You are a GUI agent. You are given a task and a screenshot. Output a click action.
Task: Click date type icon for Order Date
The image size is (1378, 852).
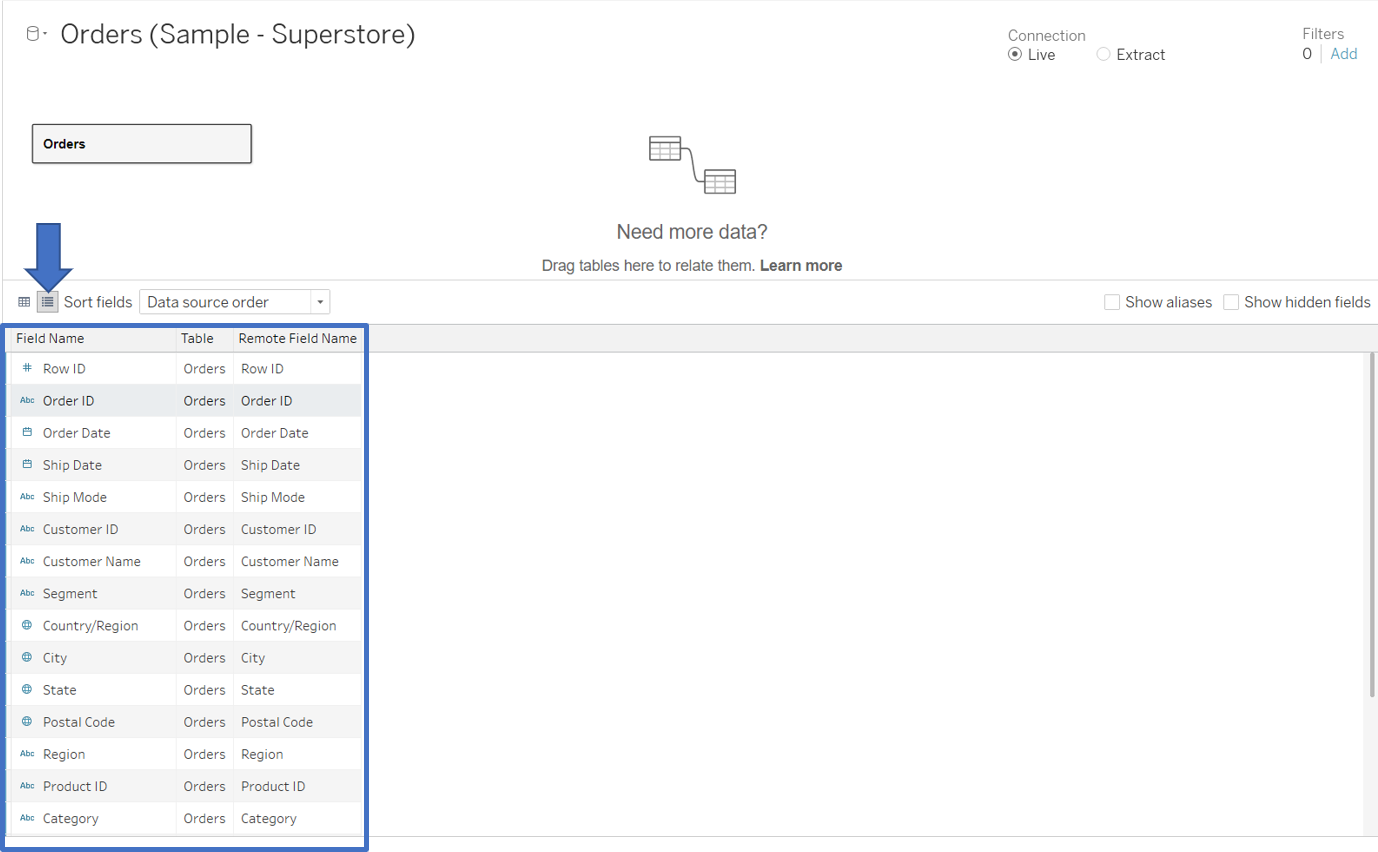[x=27, y=433]
